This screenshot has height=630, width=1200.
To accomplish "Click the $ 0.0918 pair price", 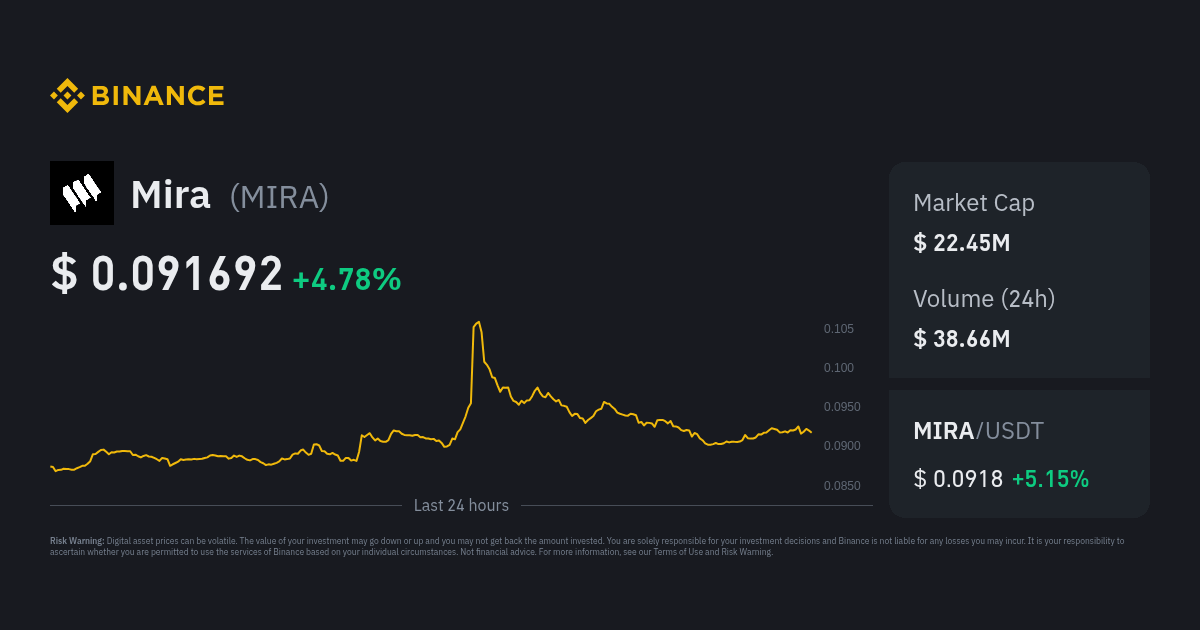I will coord(958,479).
